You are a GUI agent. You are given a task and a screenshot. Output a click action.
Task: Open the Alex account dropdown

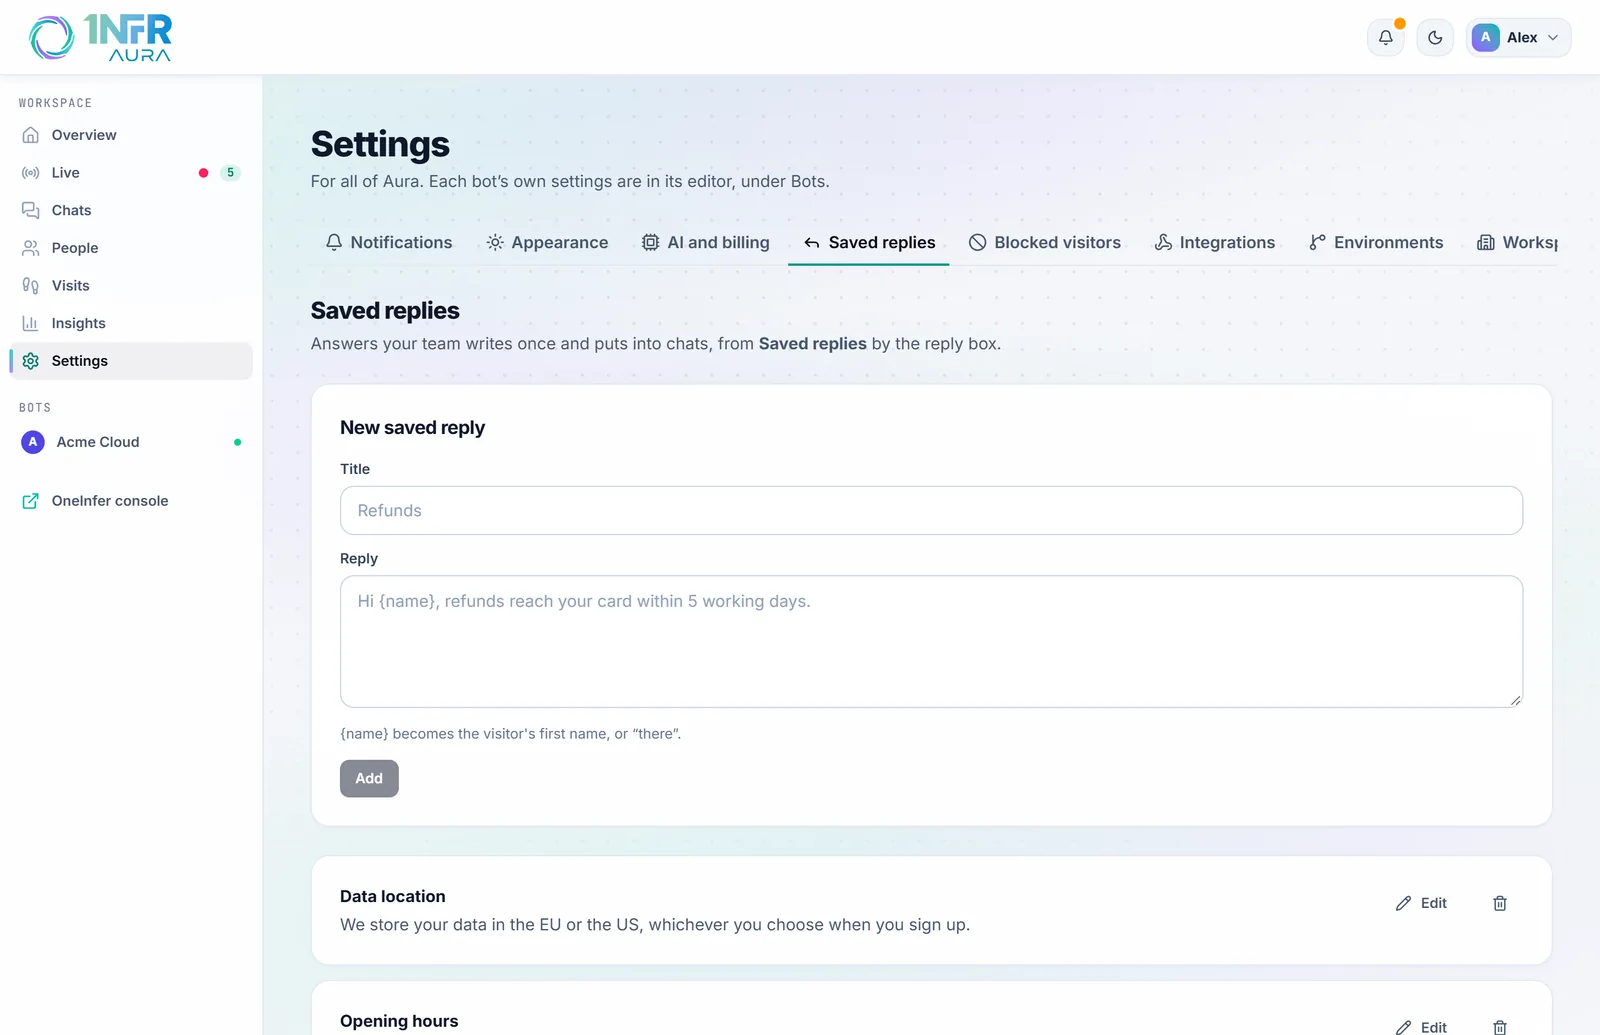[x=1518, y=38]
